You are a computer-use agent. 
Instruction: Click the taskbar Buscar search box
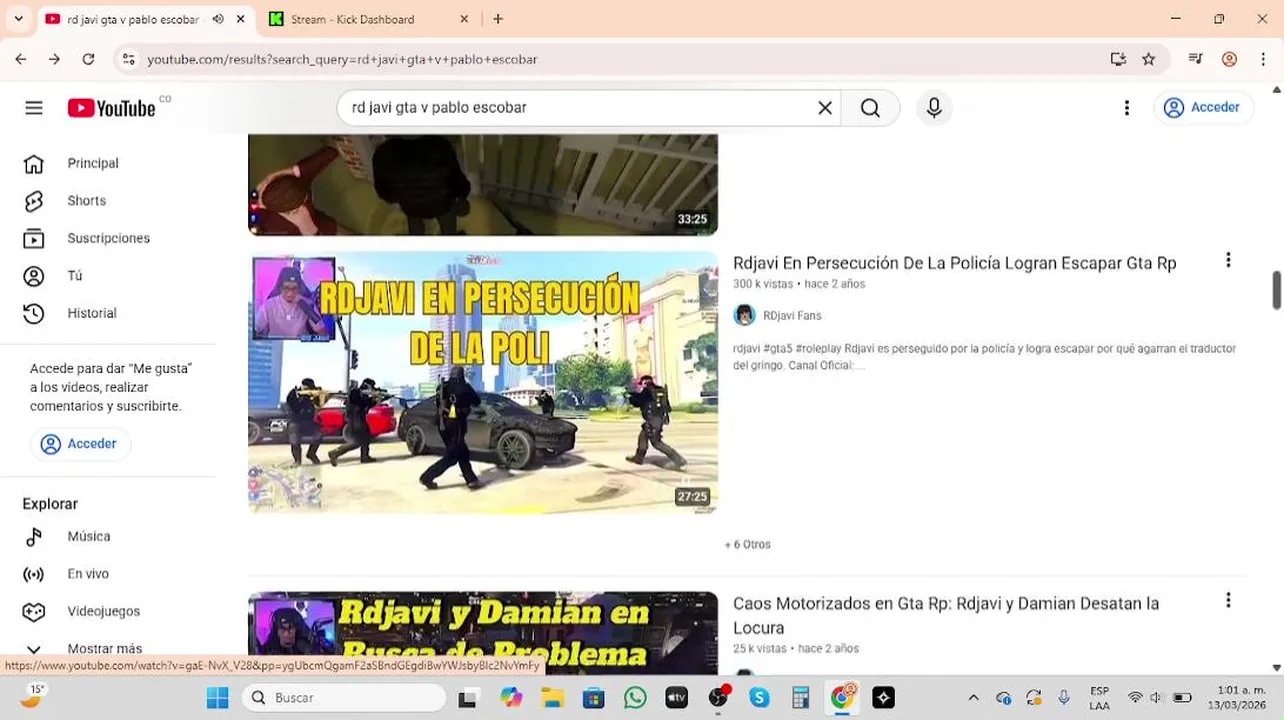point(344,698)
